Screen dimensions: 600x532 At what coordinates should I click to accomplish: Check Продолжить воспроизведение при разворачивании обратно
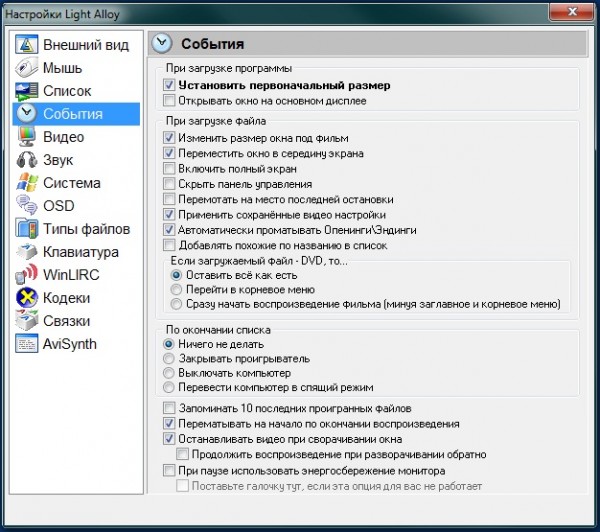tap(182, 454)
